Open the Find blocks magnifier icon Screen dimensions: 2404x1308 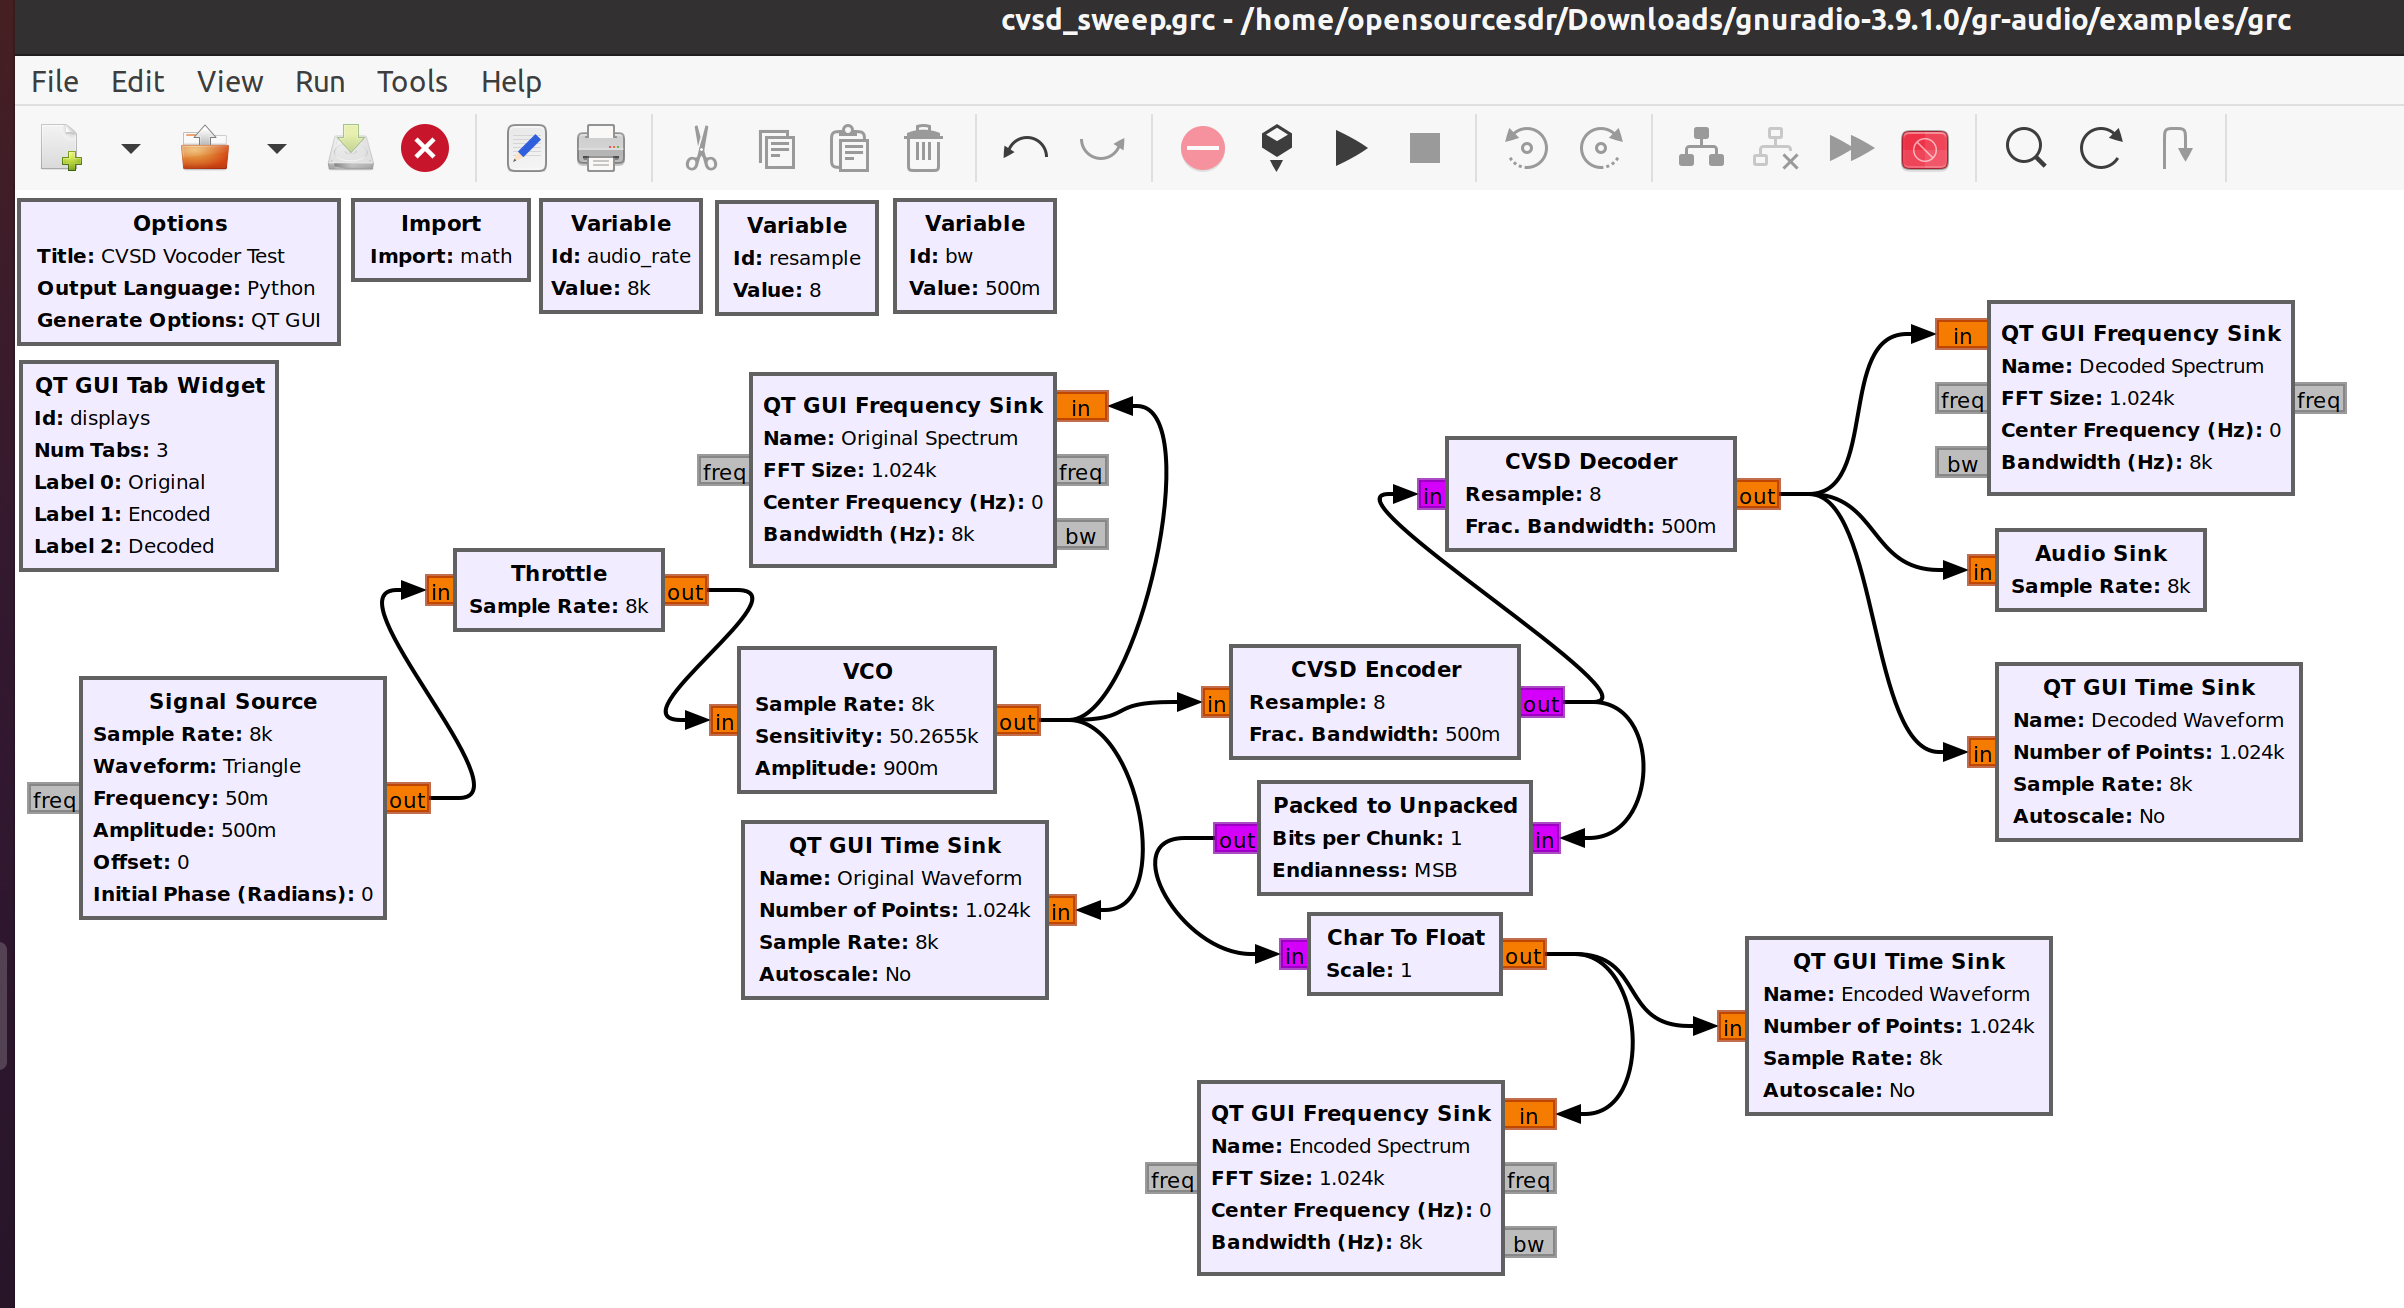pyautogui.click(x=2025, y=149)
